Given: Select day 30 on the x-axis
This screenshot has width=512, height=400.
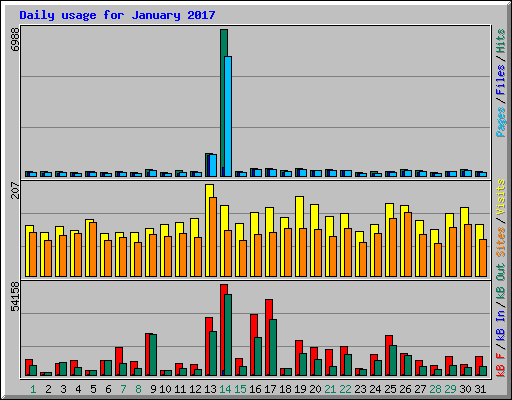Looking at the screenshot, I should (x=465, y=389).
